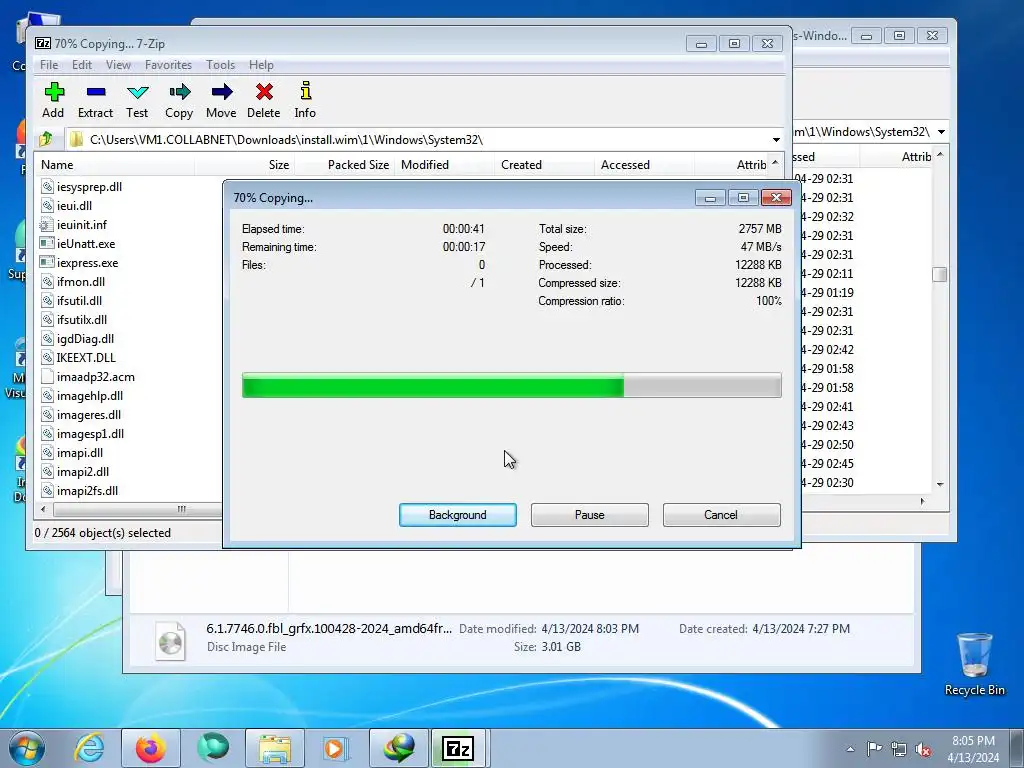Open the Tools menu

coord(221,65)
